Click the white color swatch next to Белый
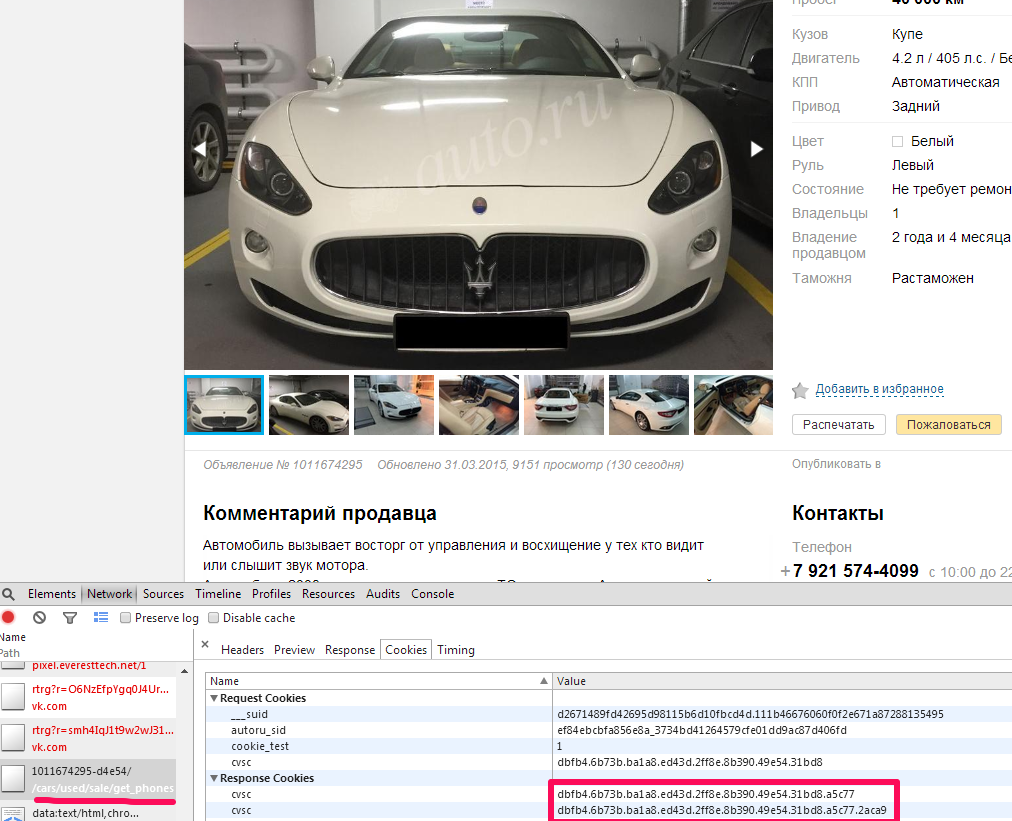Viewport: 1012px width, 821px height. pos(897,141)
